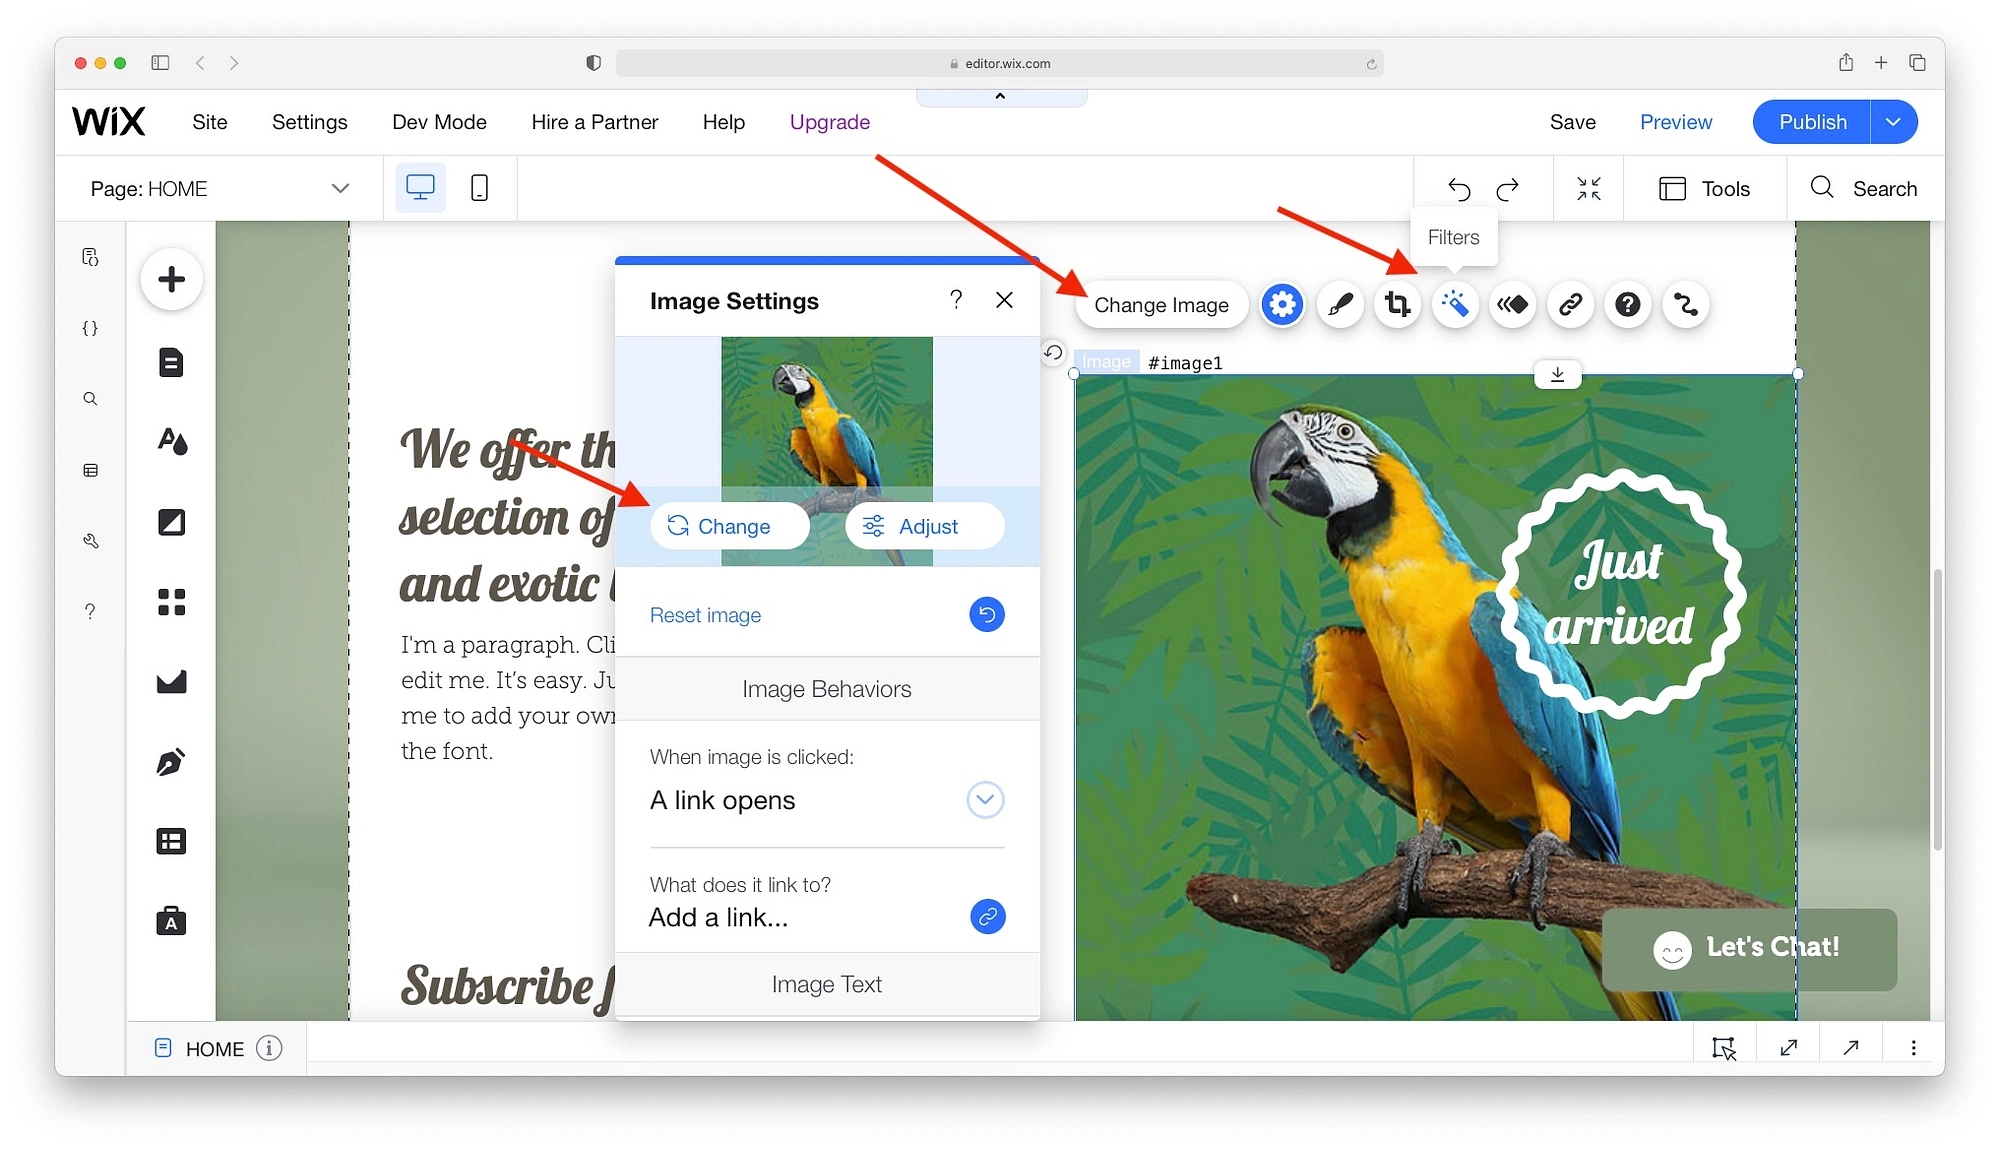Click the Adjust button in Image Settings

(x=924, y=526)
